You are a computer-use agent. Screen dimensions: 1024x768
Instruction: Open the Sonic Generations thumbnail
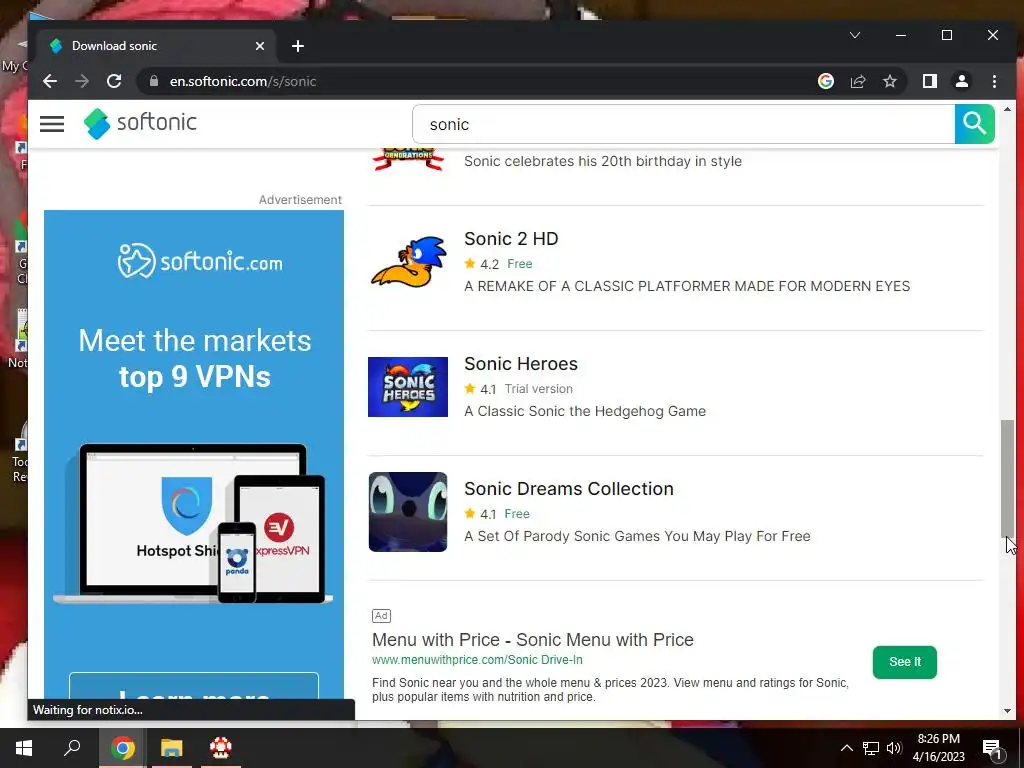click(408, 159)
